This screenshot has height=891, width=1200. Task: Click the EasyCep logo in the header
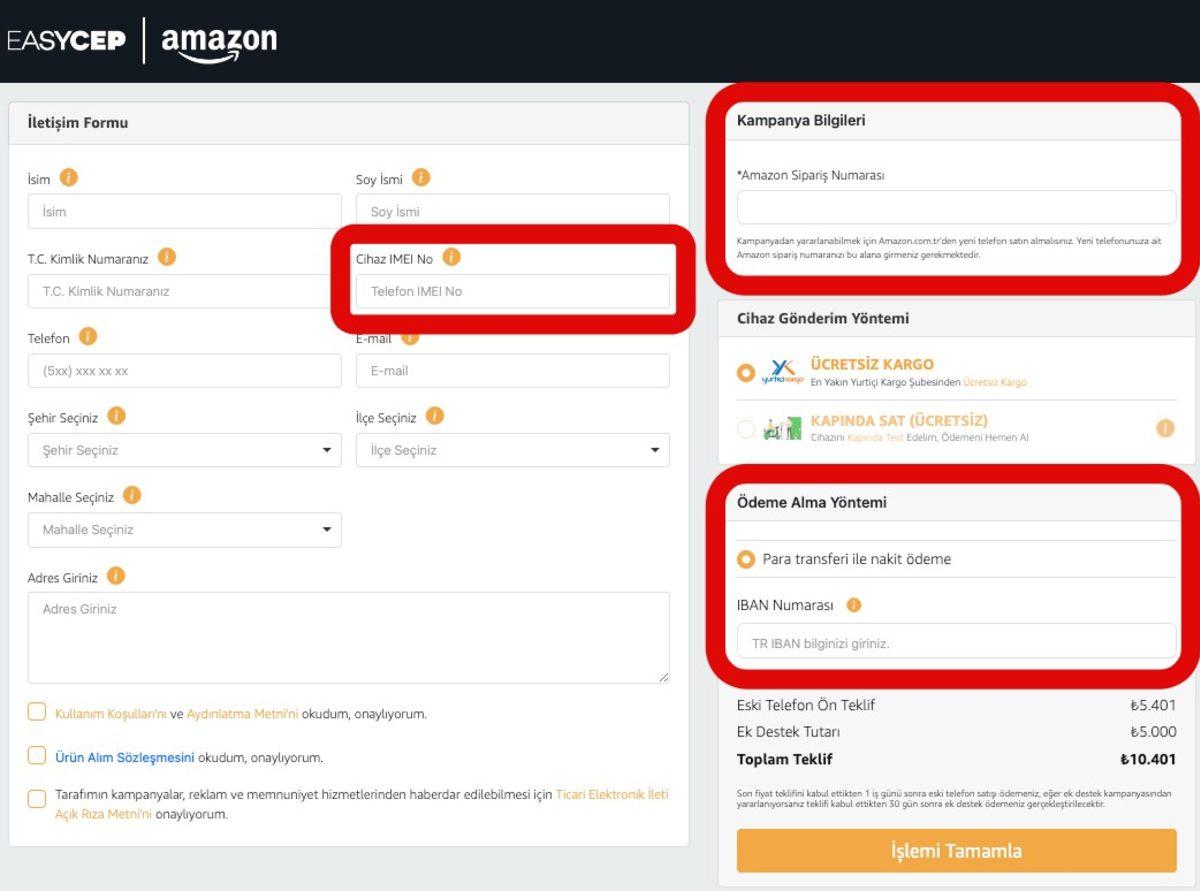pyautogui.click(x=69, y=41)
